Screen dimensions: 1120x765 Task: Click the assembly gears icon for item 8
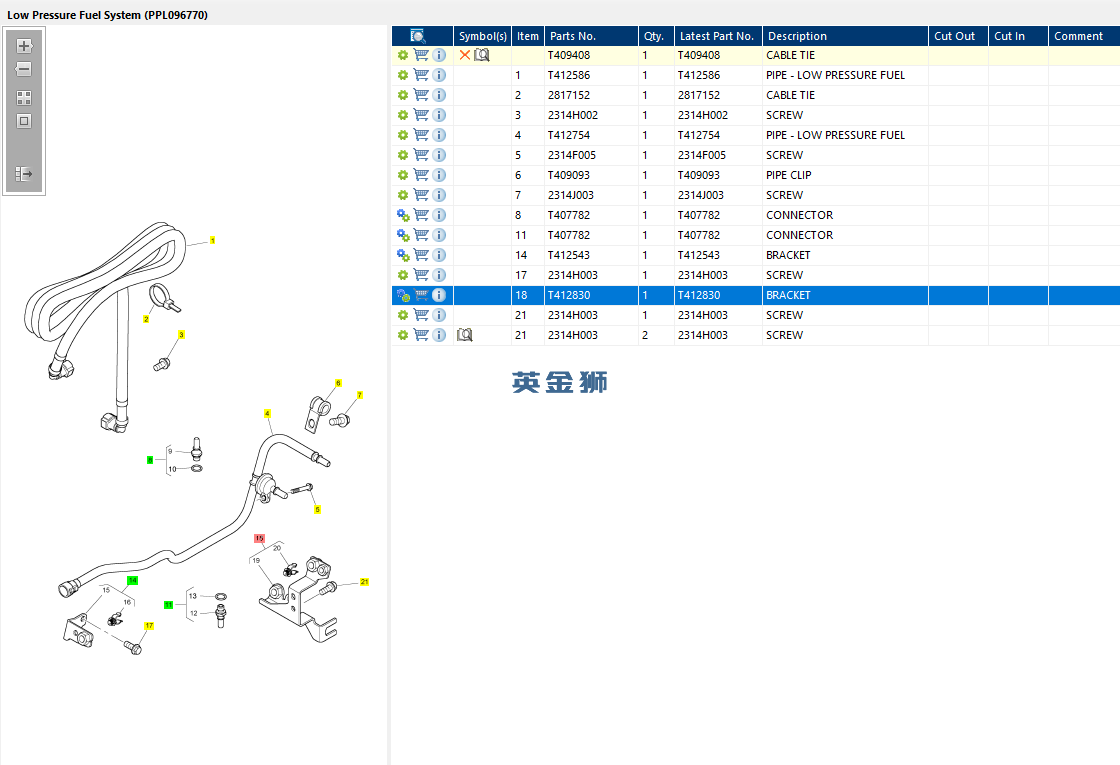click(403, 215)
